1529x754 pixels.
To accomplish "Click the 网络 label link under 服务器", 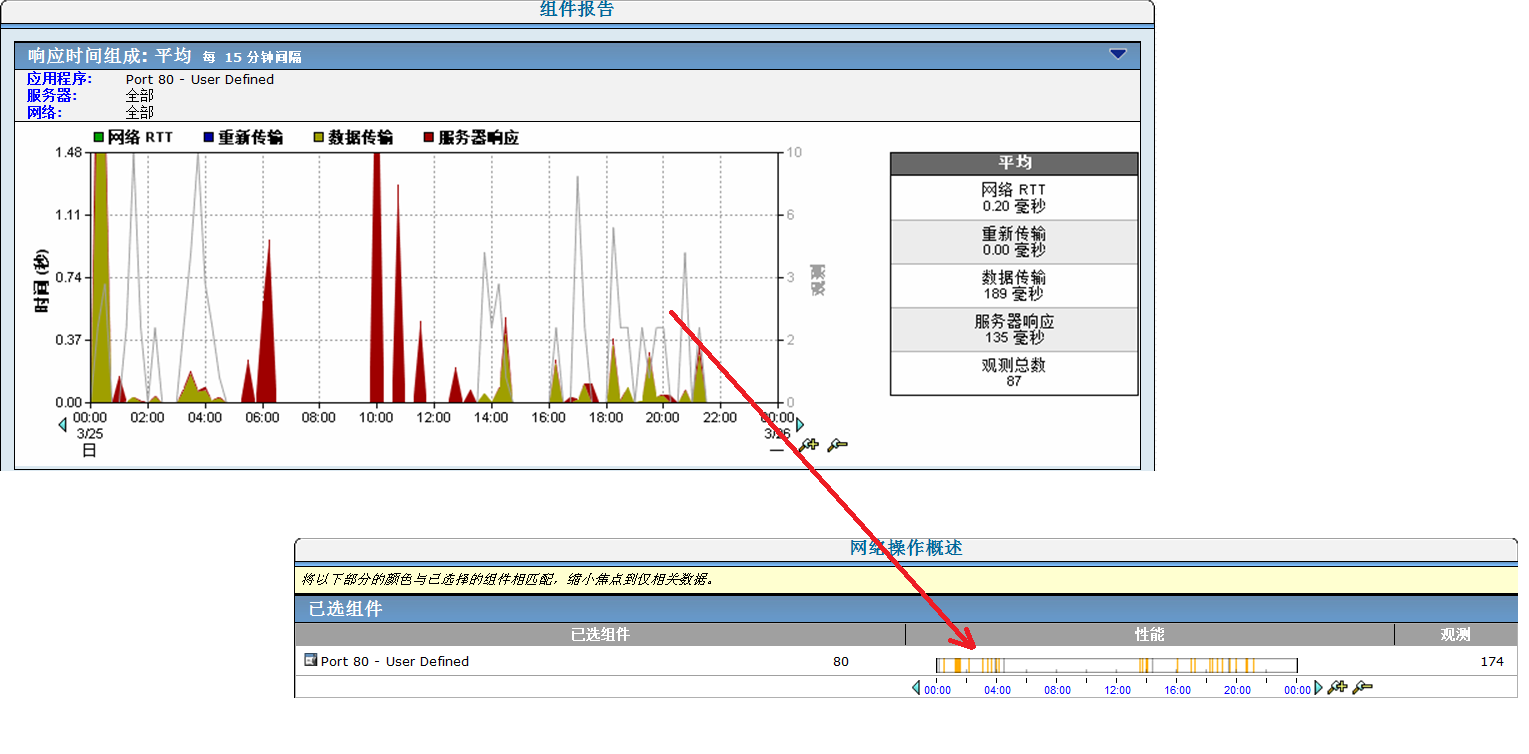I will [x=45, y=113].
